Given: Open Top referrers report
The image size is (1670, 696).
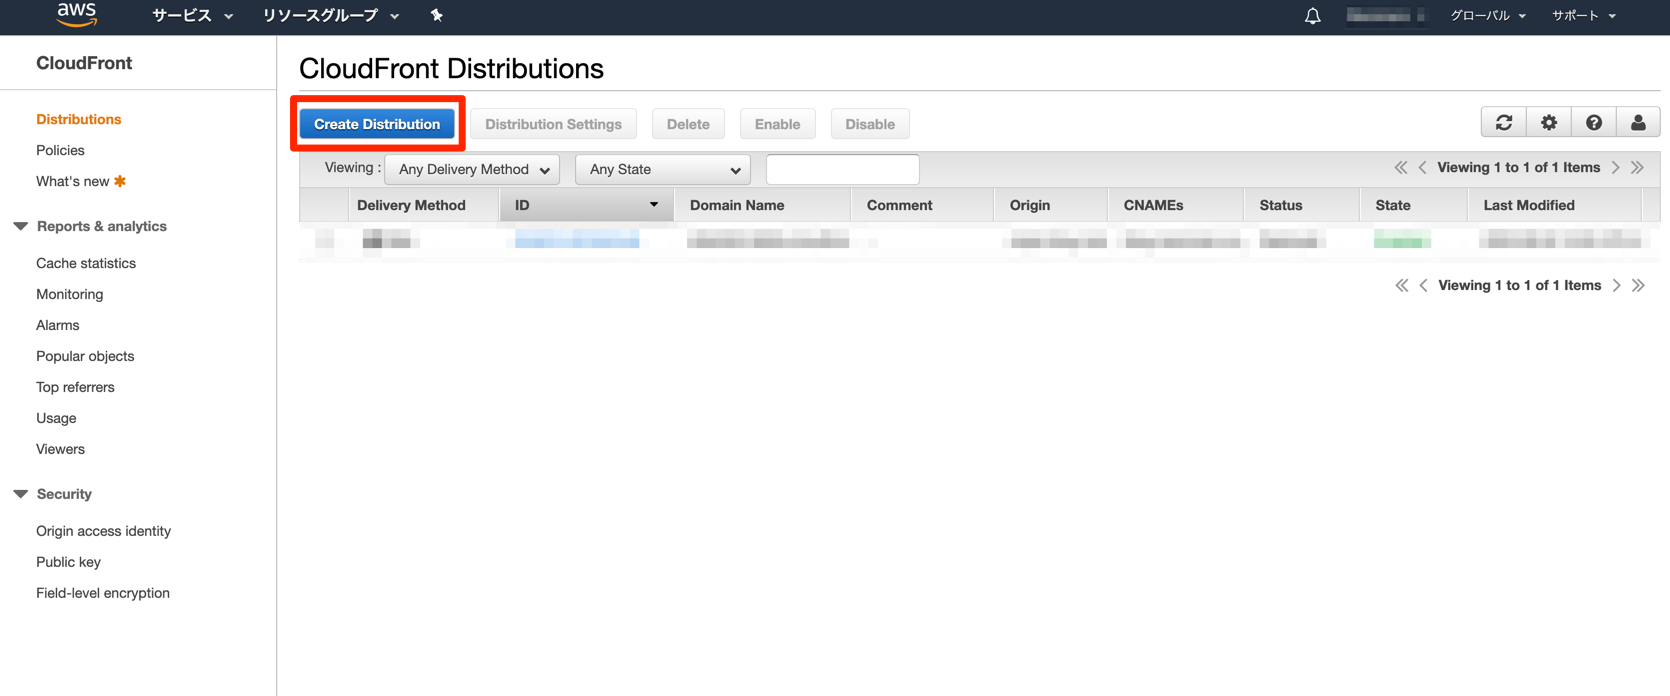Looking at the screenshot, I should [75, 387].
